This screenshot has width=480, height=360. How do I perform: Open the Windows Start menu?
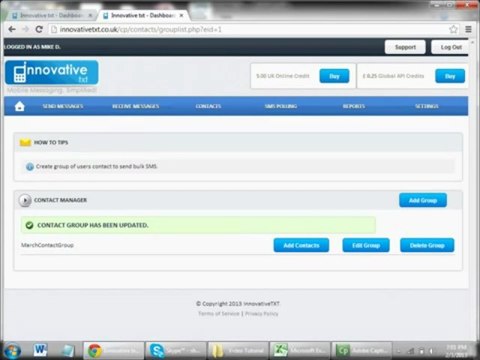12,351
